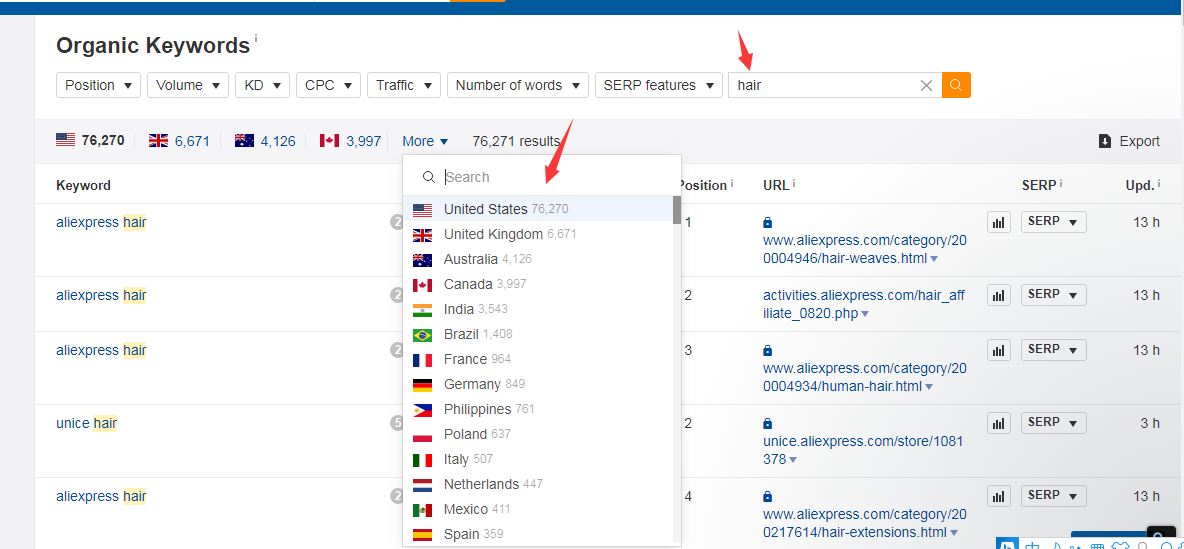Click info icon beside Upd. column header
1184x549 pixels.
pos(1161,184)
